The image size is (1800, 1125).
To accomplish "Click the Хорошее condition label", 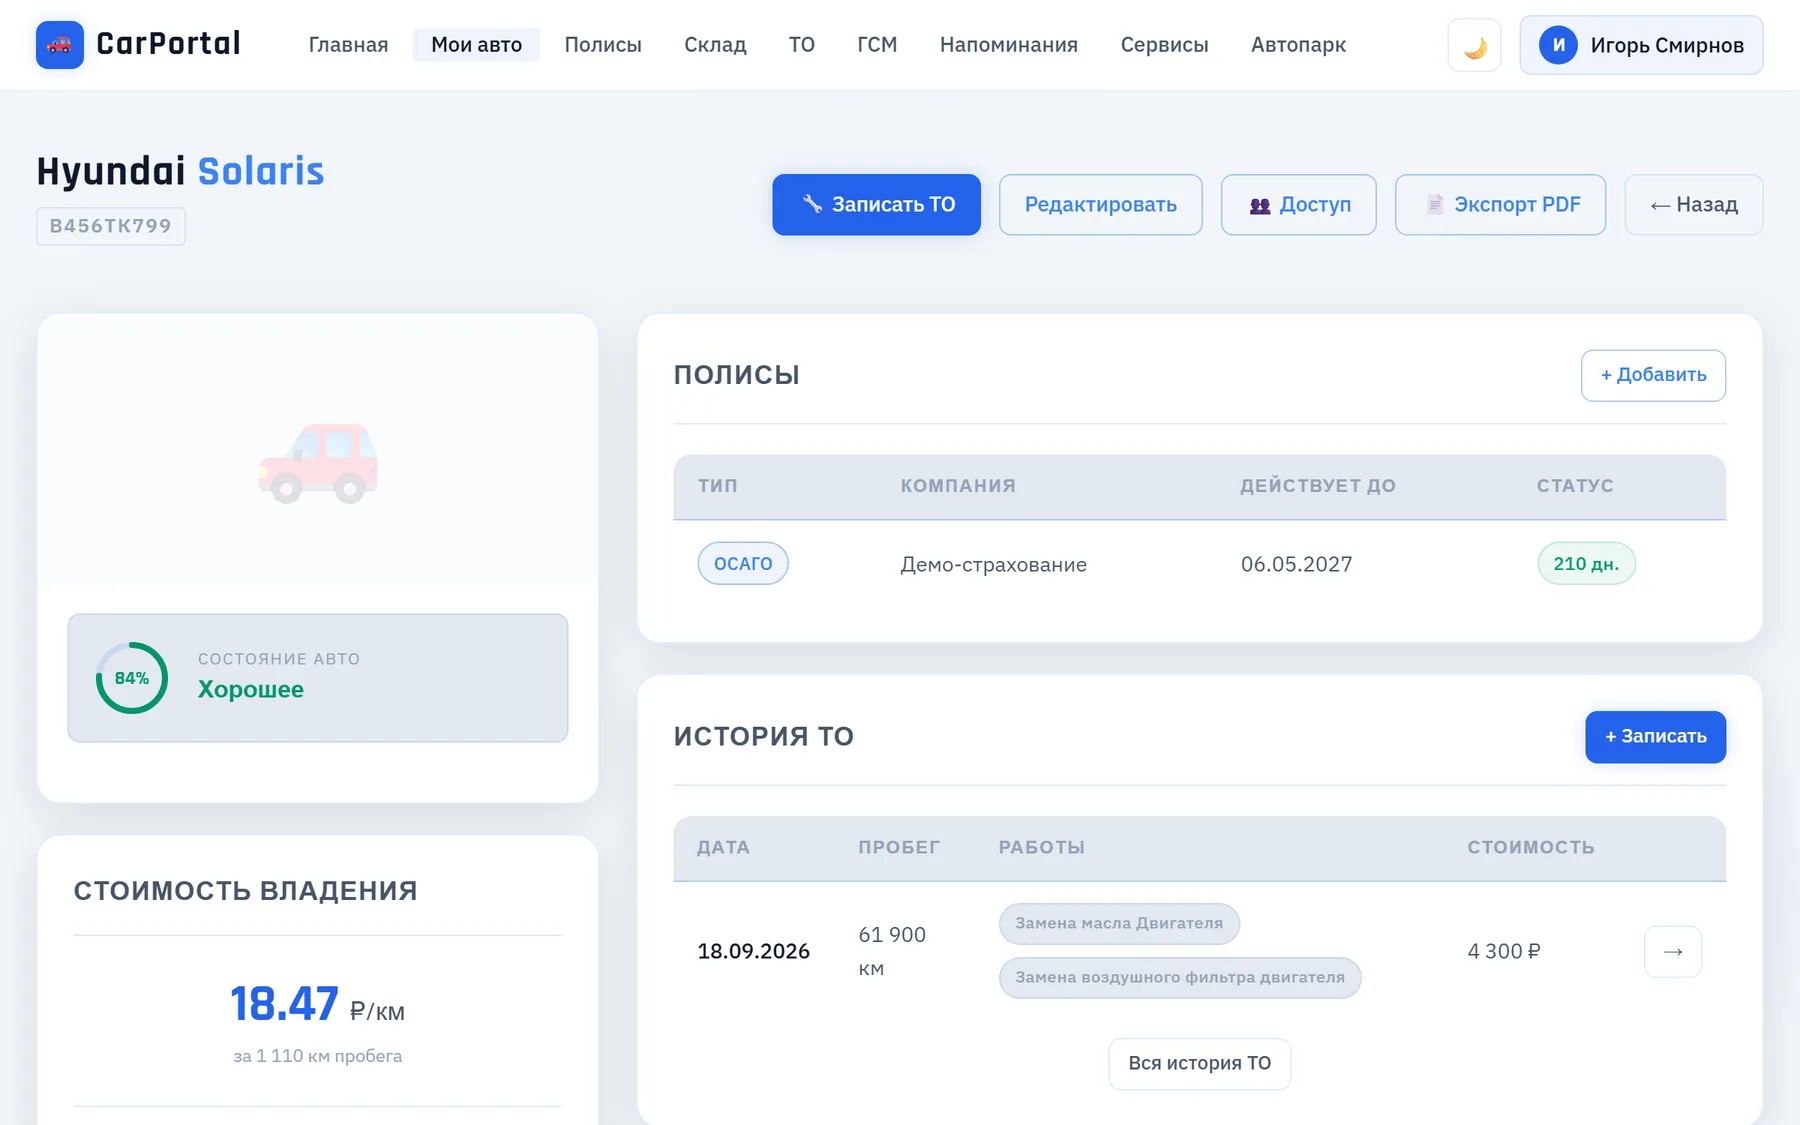I will point(251,690).
